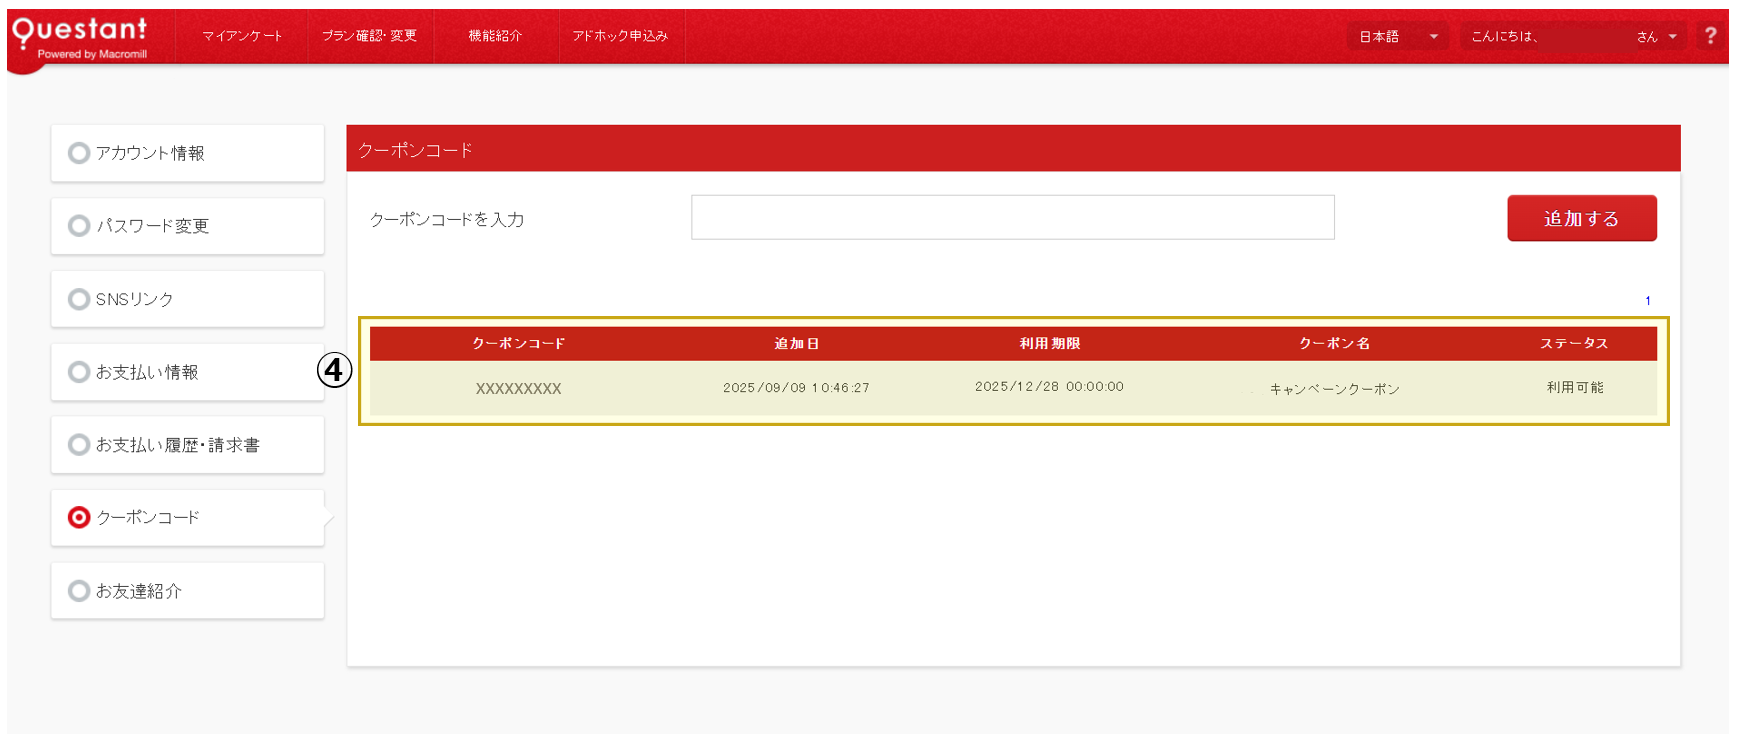The image size is (1737, 741).
Task: Select the アカウント情報 radio option
Action: (79, 153)
